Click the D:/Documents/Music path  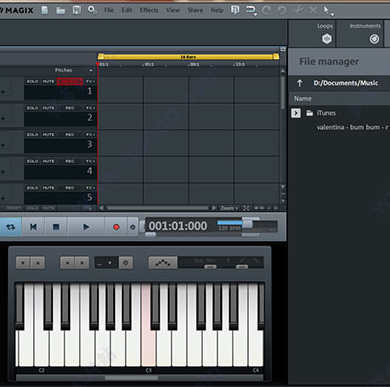[346, 83]
